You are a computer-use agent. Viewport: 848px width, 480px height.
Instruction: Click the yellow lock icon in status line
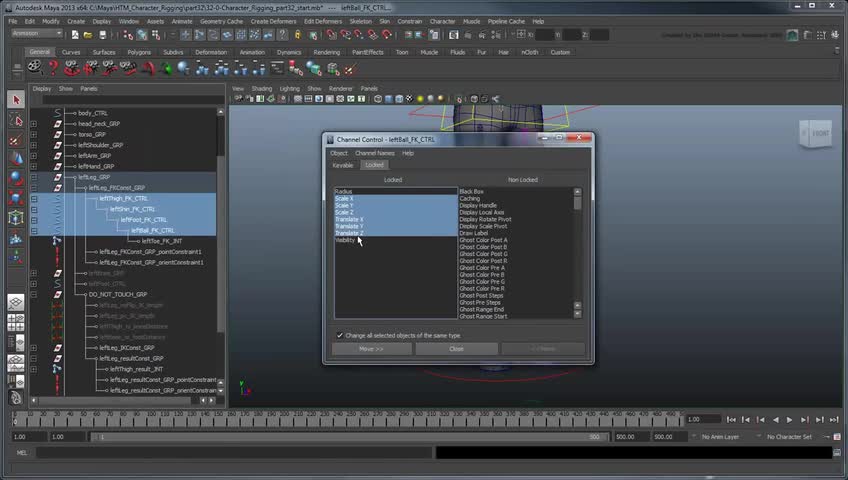[x=297, y=35]
